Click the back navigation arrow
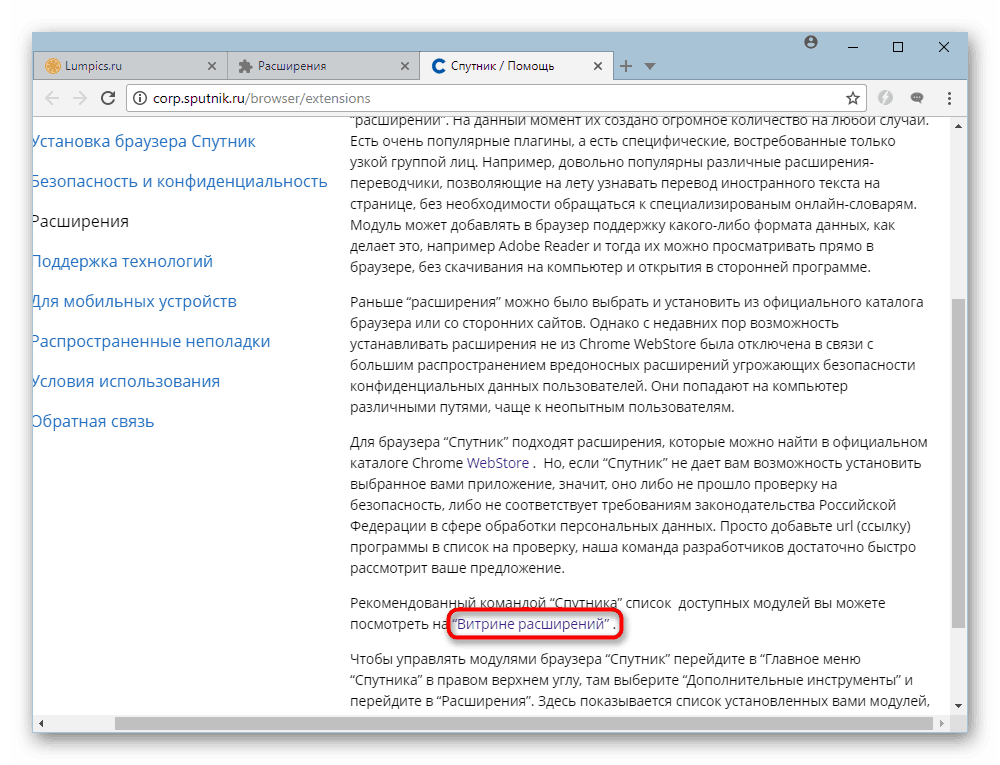 click(51, 98)
